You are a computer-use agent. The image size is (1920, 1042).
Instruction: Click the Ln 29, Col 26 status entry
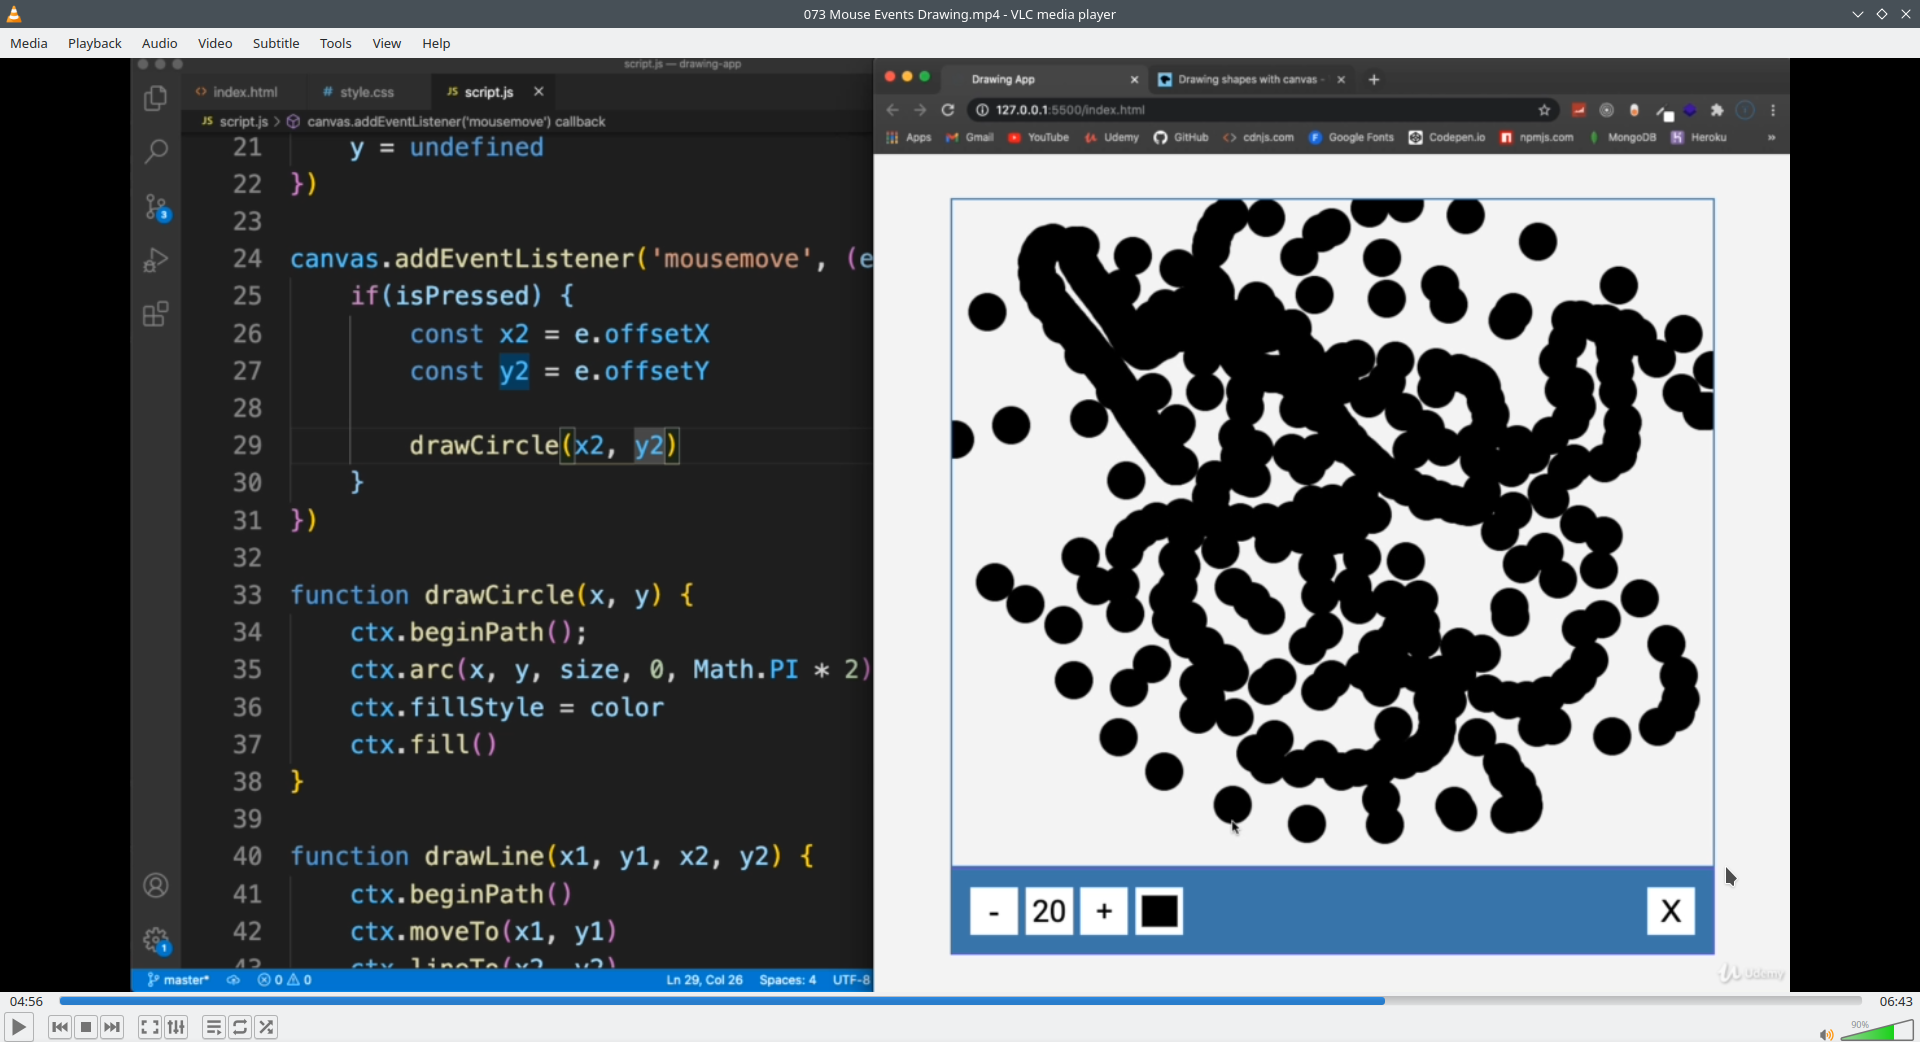click(x=704, y=980)
